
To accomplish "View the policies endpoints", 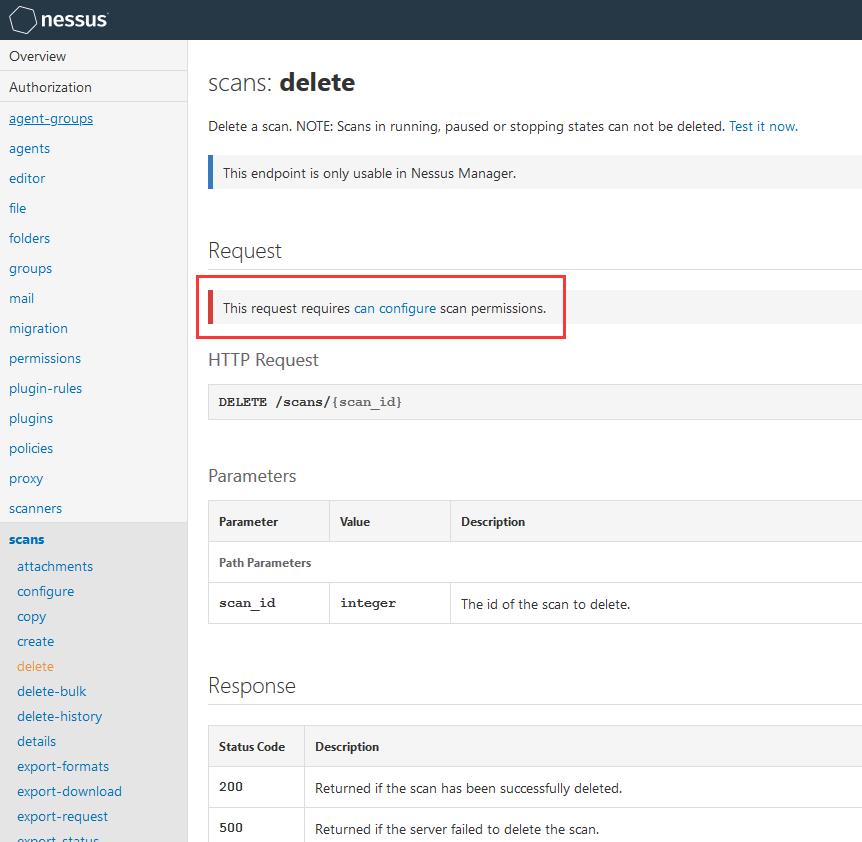I will 30,448.
